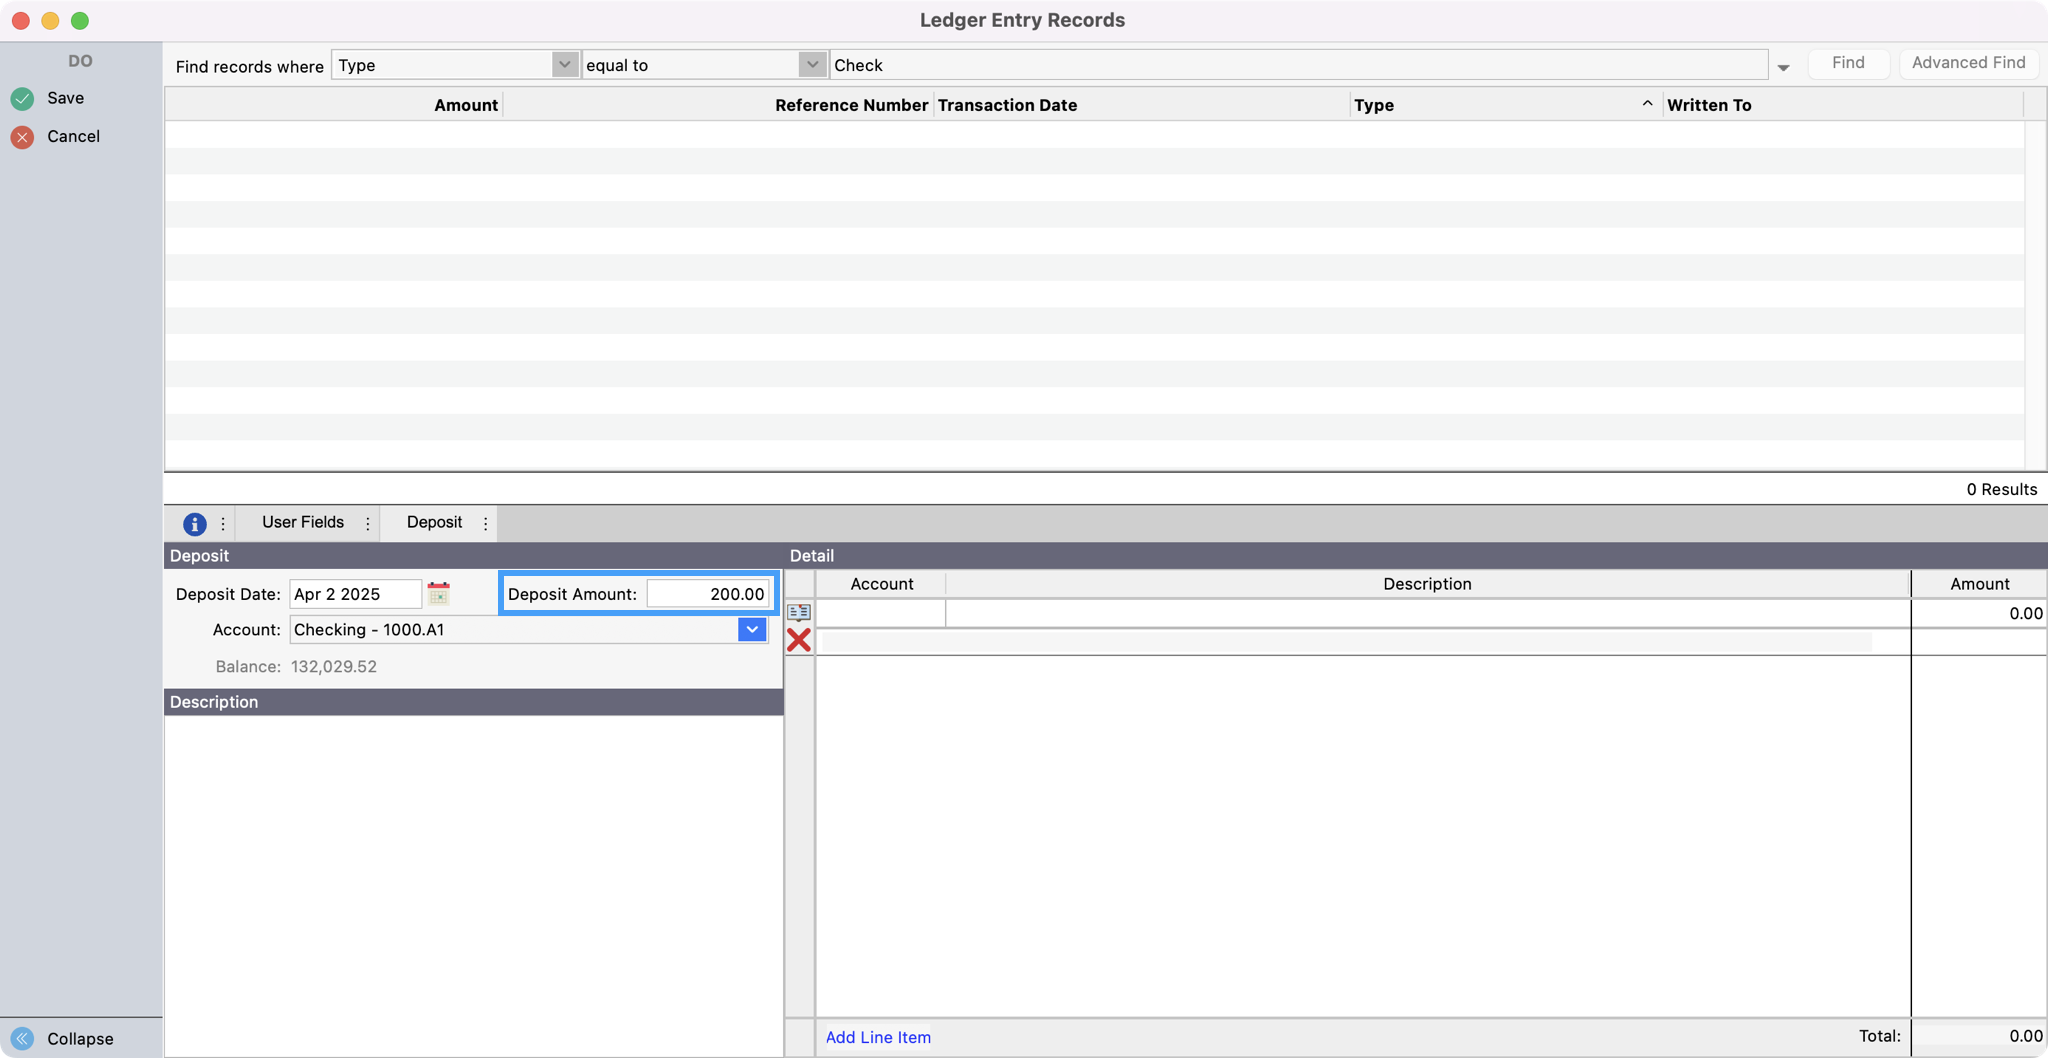Click the Collapse sidebar arrow icon

click(x=22, y=1038)
